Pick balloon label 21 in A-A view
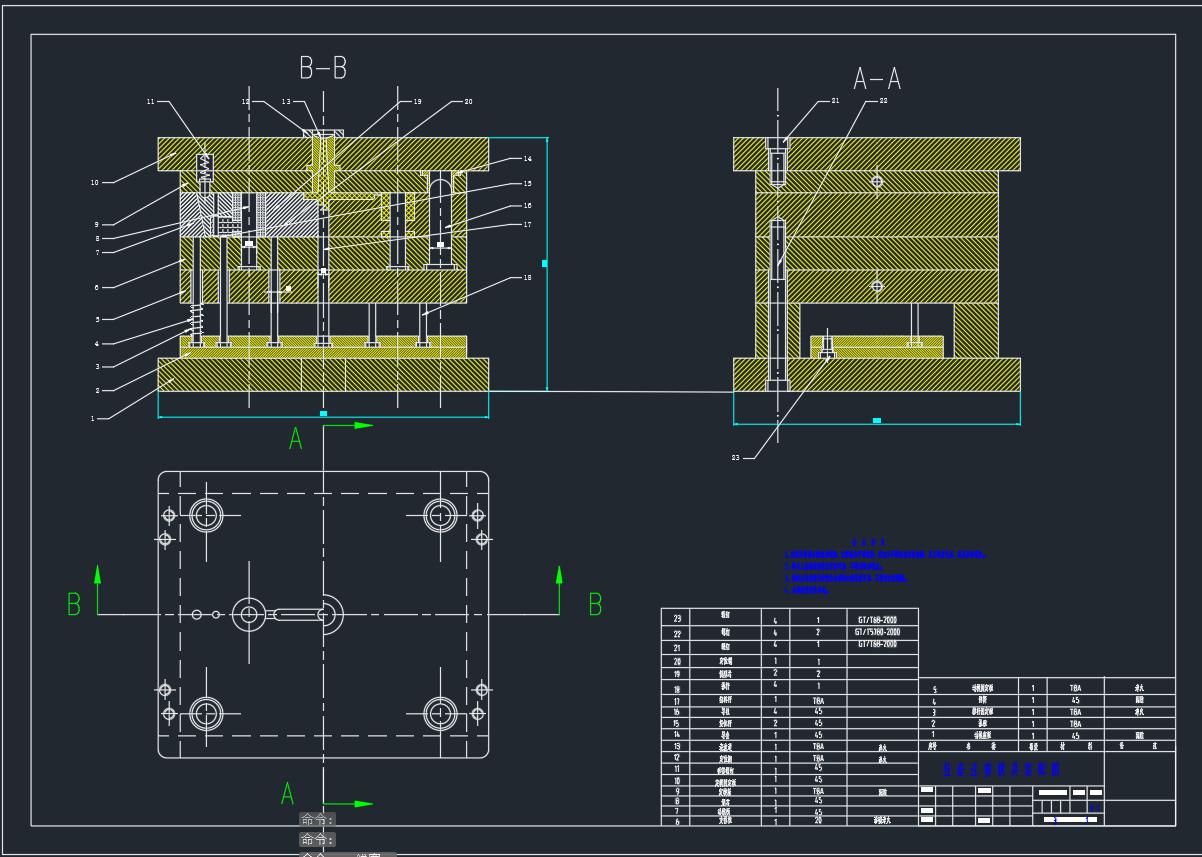This screenshot has height=857, width=1202. (835, 101)
